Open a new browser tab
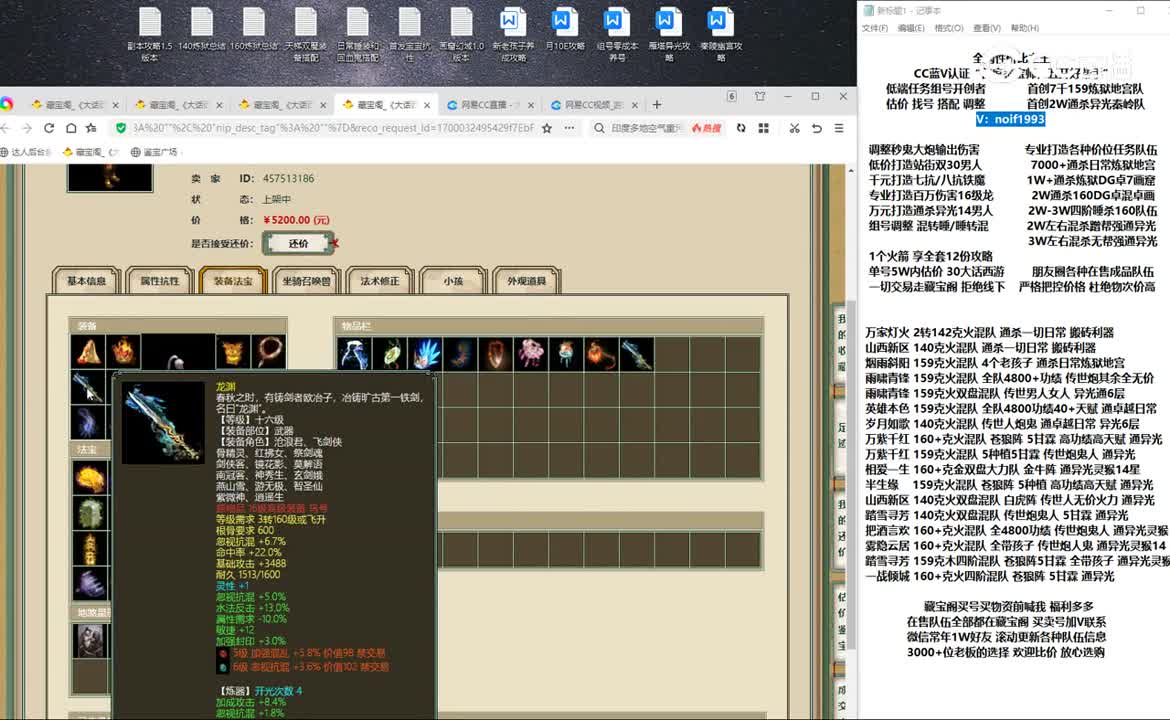The height and width of the screenshot is (720, 1170). (657, 104)
